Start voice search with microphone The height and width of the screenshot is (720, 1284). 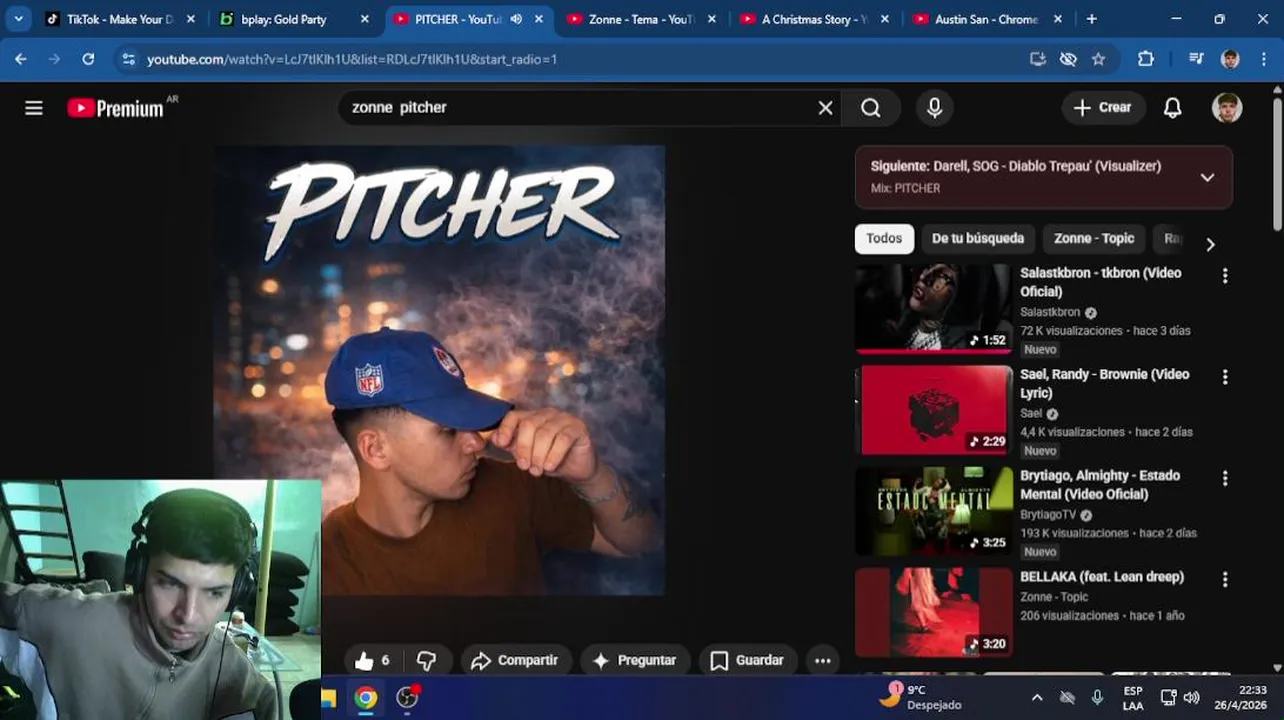[934, 108]
